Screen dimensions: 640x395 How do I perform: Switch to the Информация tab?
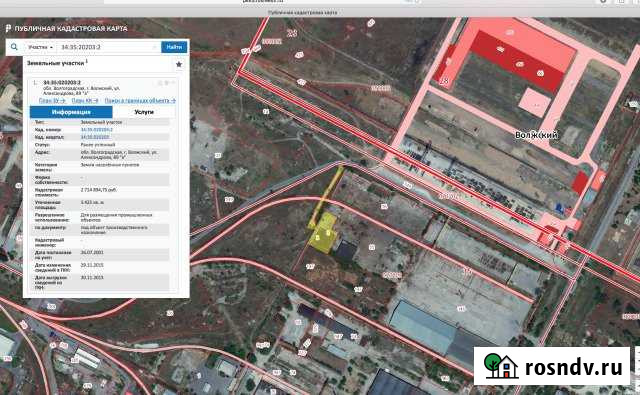coord(71,112)
